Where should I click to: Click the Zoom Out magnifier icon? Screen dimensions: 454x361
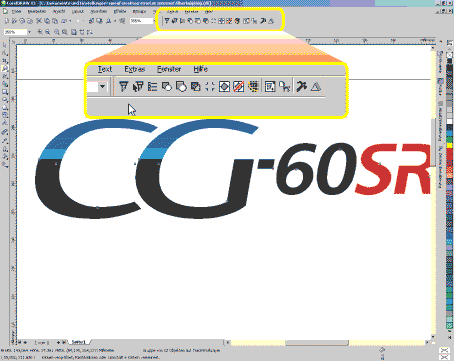pos(48,32)
